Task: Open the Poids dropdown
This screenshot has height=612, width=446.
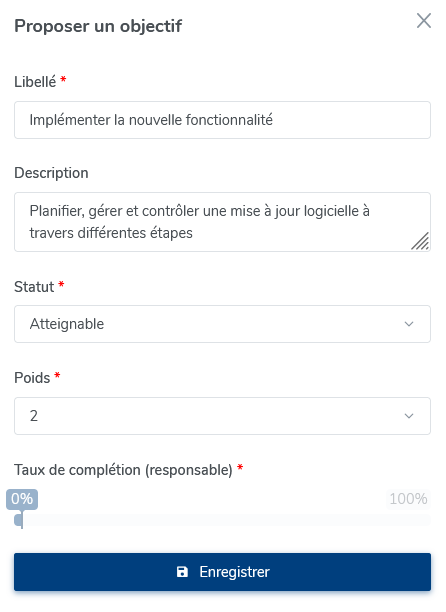Action: (222, 416)
